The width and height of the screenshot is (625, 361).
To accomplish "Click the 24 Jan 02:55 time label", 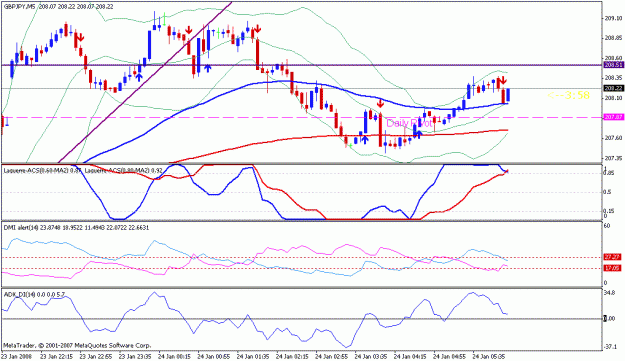I will [332, 356].
